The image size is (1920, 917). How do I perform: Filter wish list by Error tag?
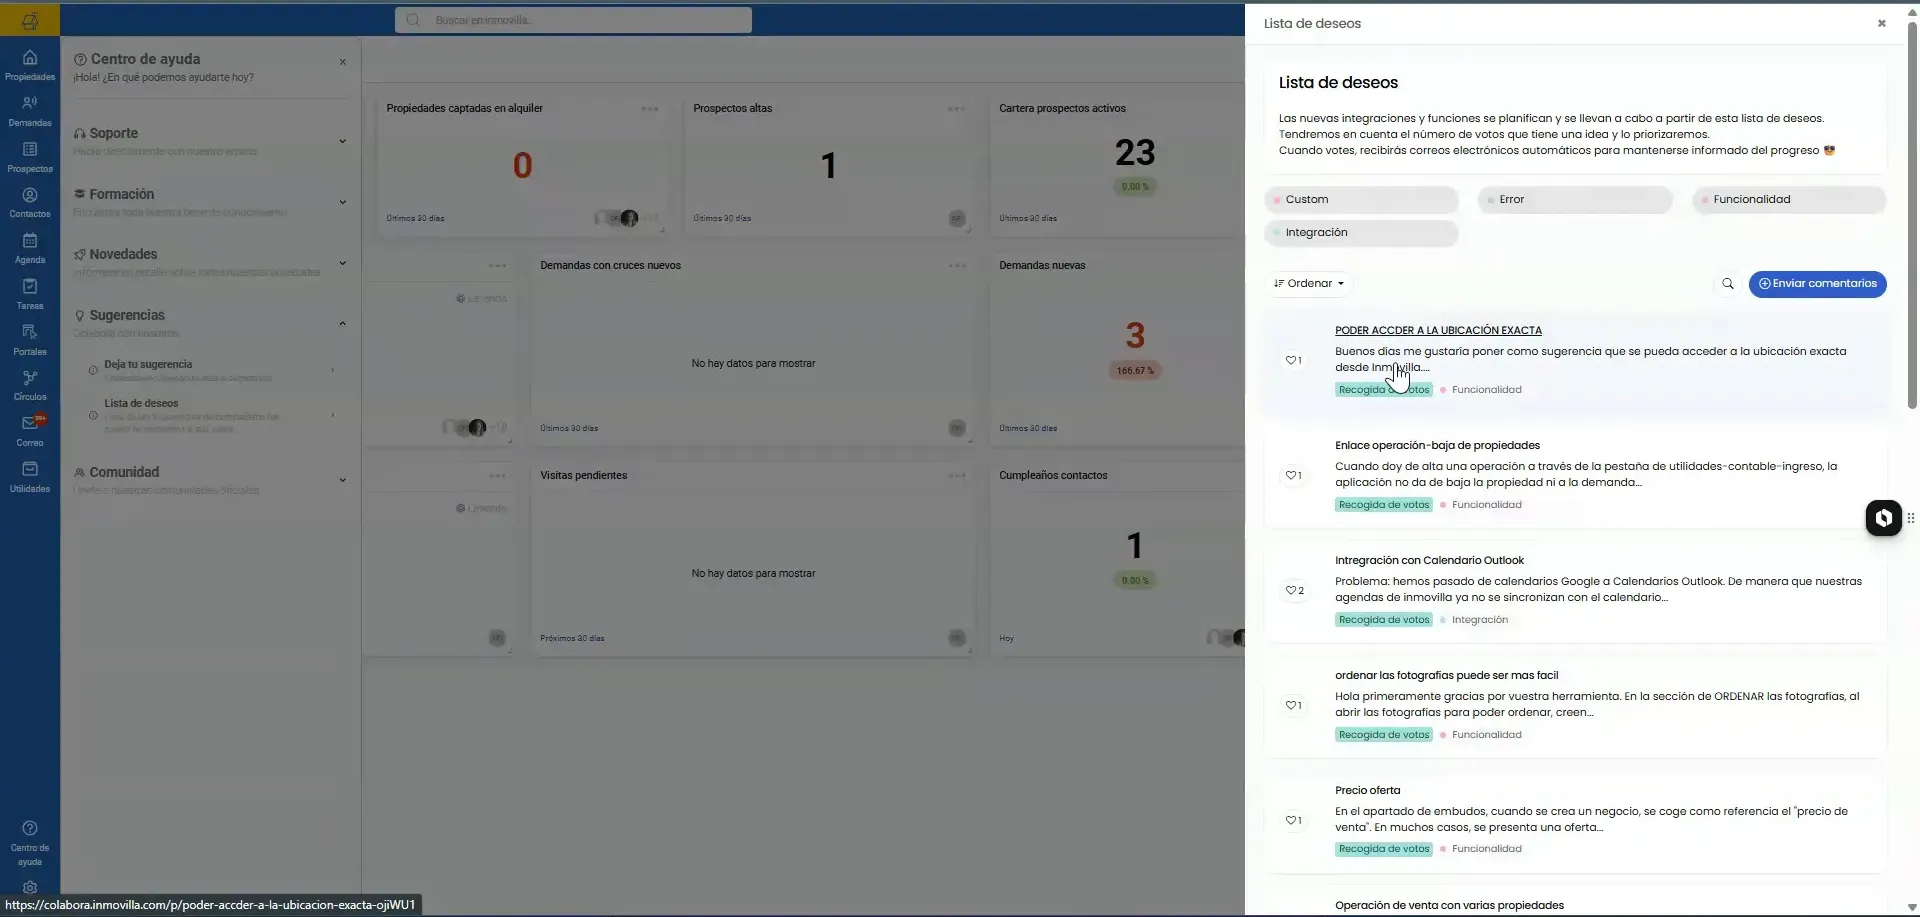pos(1574,200)
